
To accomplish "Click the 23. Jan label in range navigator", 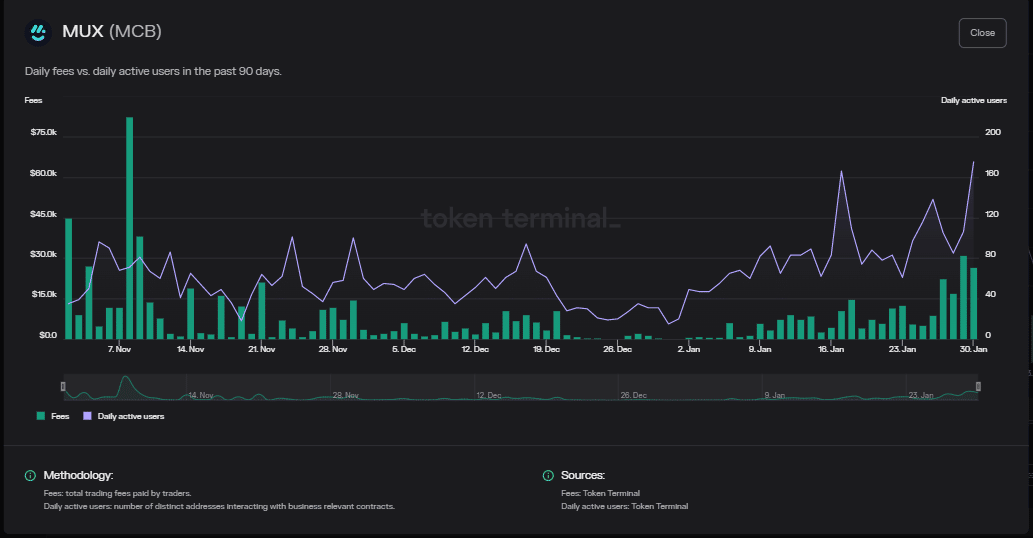I will [x=921, y=395].
